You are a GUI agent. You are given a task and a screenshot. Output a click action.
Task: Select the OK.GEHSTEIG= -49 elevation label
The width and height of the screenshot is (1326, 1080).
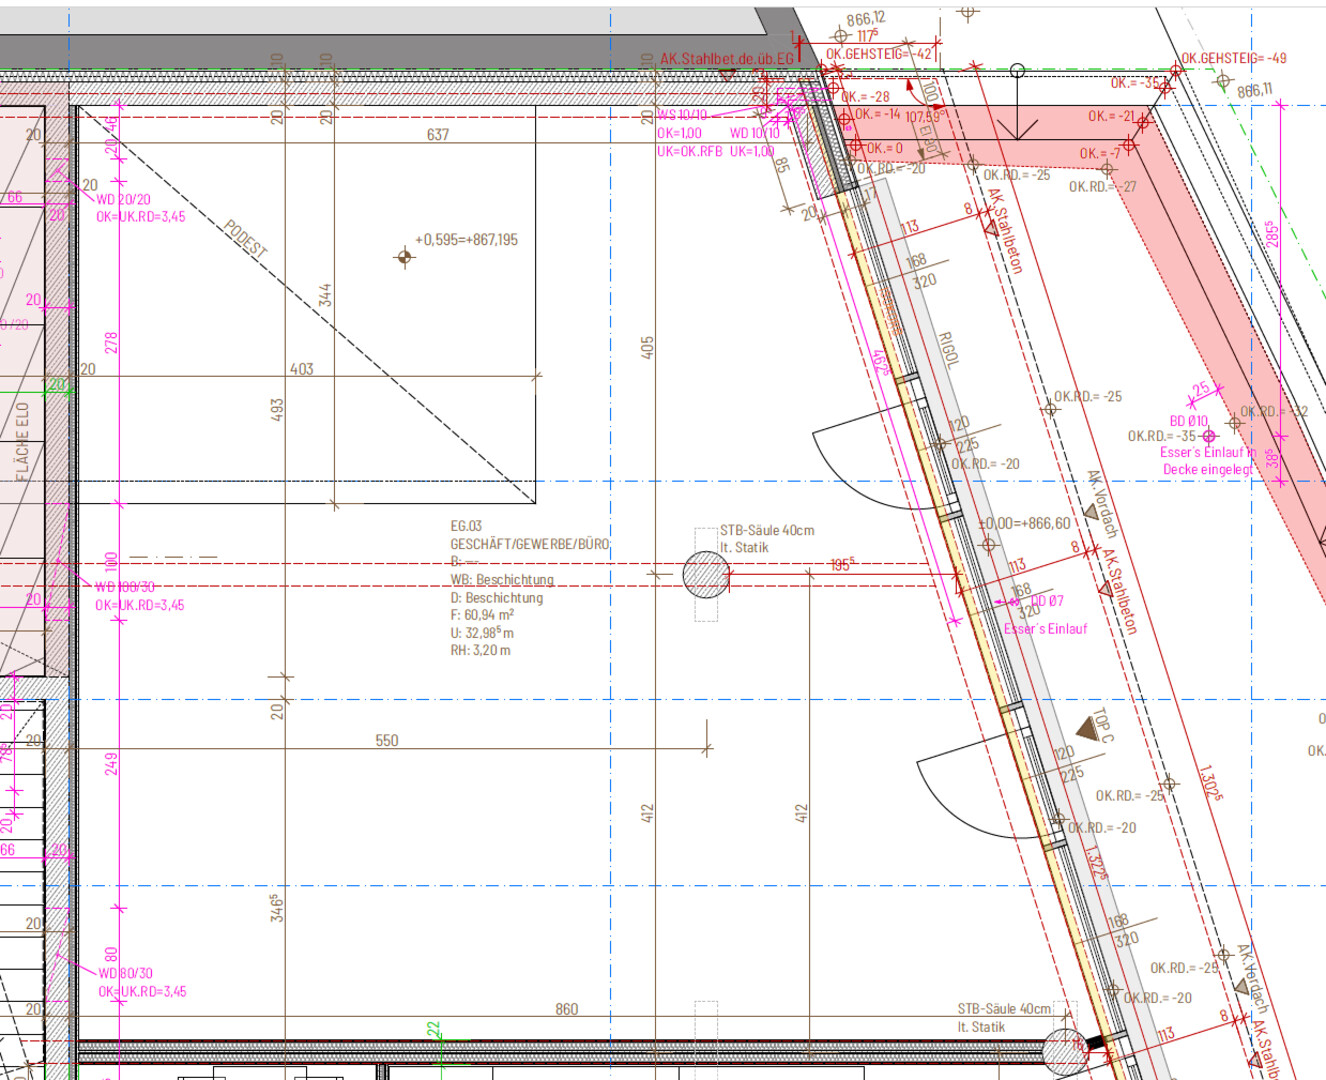coord(1234,58)
